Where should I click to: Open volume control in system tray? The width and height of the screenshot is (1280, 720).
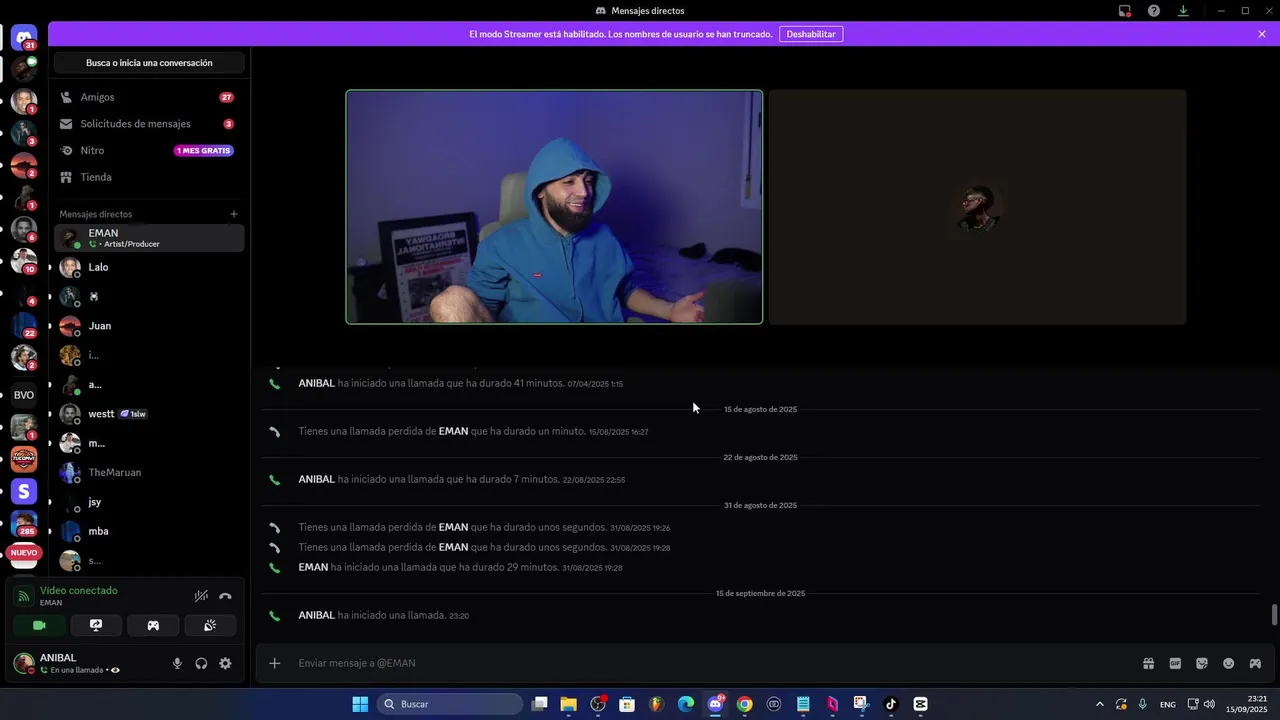pos(1209,704)
